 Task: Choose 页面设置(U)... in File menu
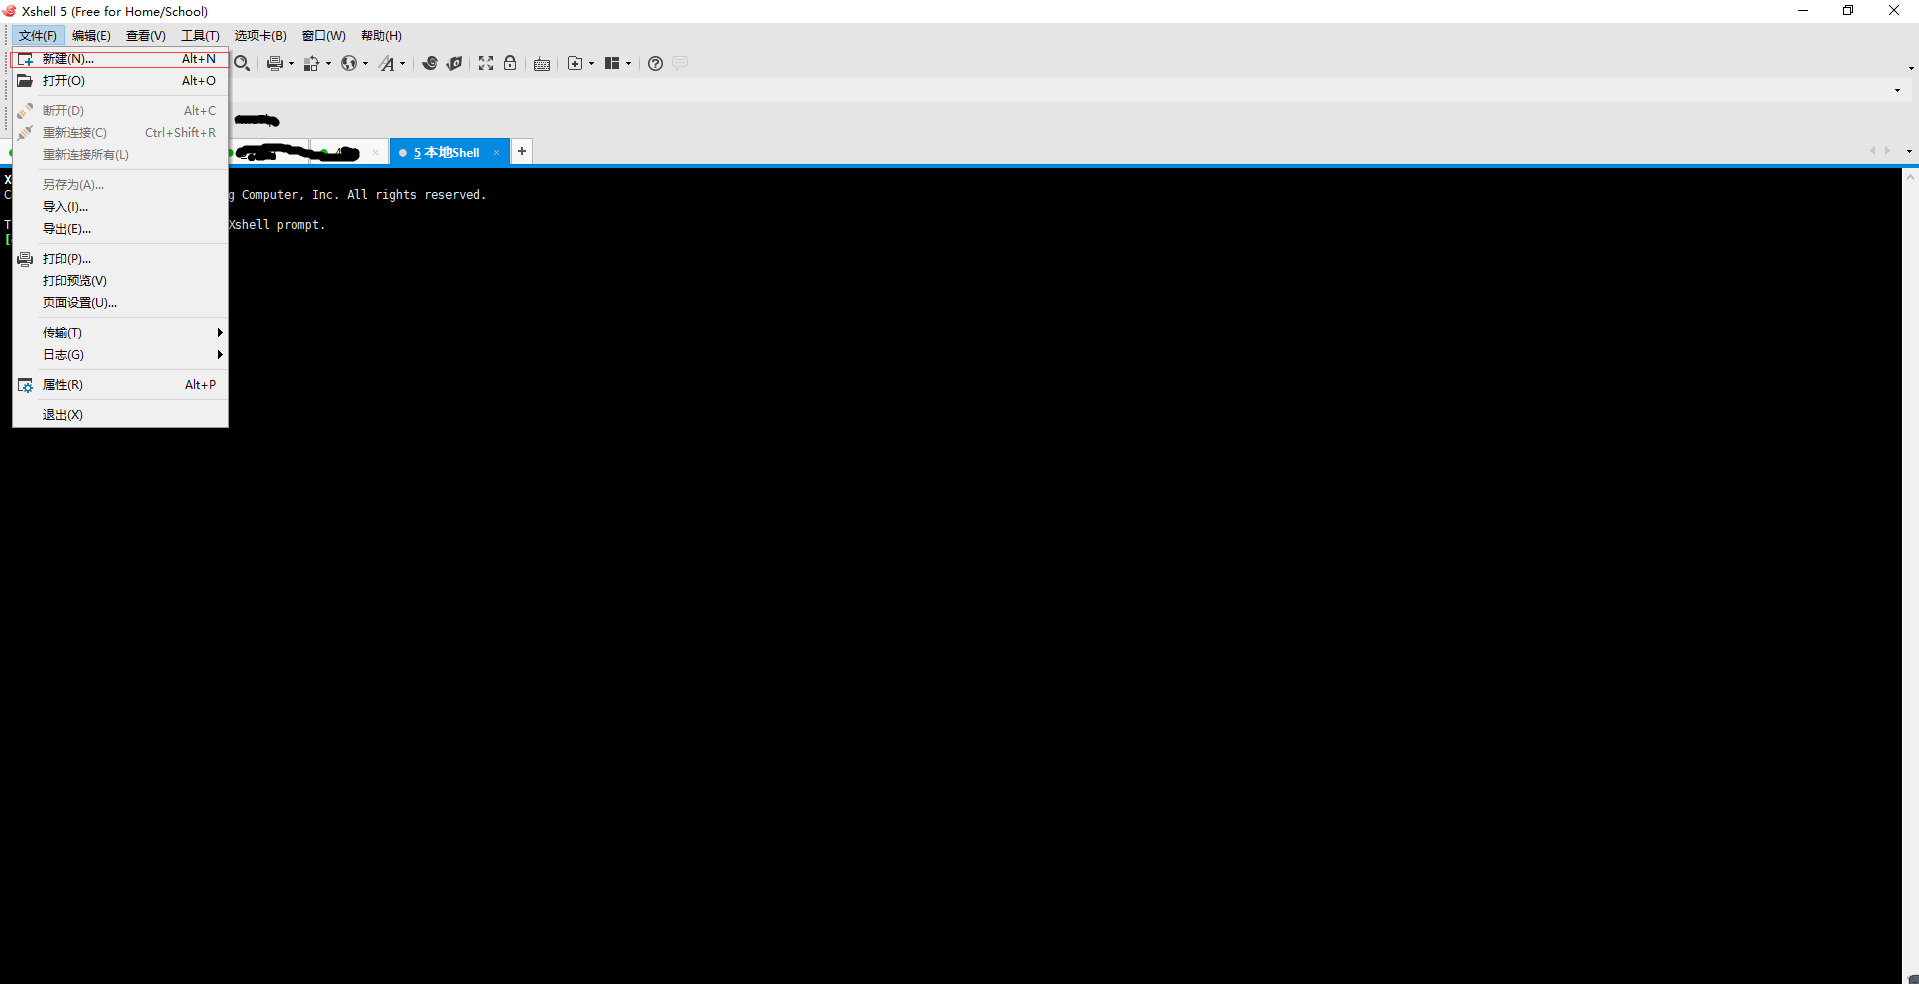click(x=120, y=303)
